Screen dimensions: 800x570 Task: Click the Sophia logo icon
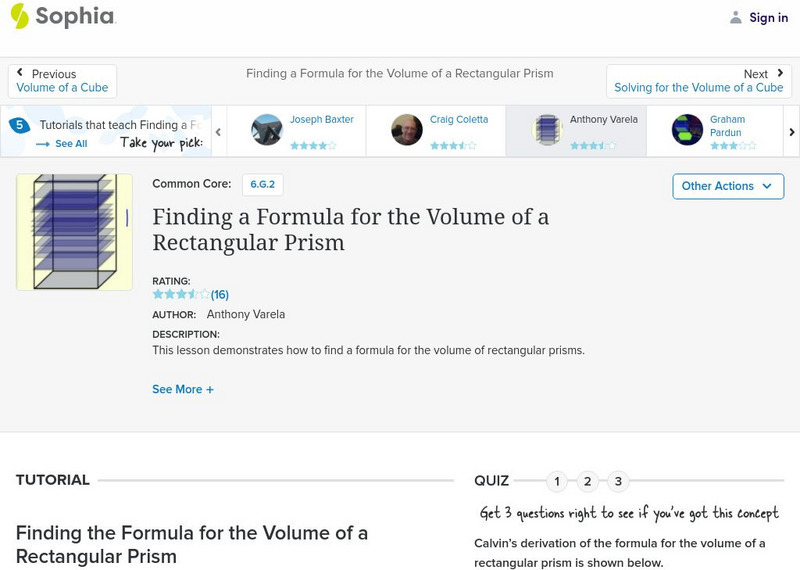pos(19,16)
